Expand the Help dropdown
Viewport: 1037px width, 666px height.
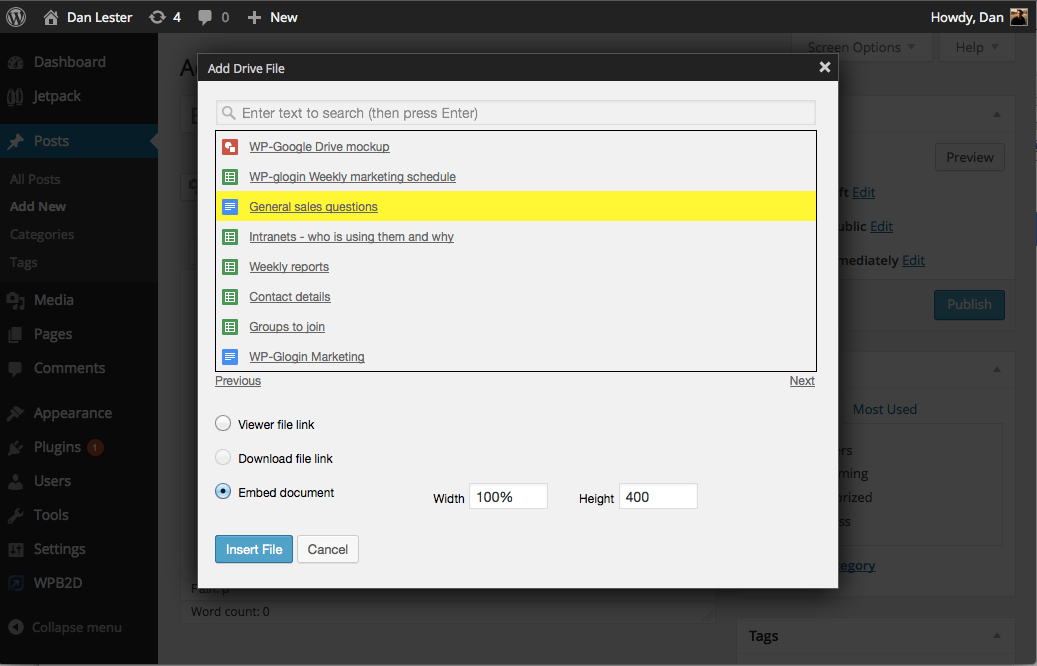click(x=975, y=46)
